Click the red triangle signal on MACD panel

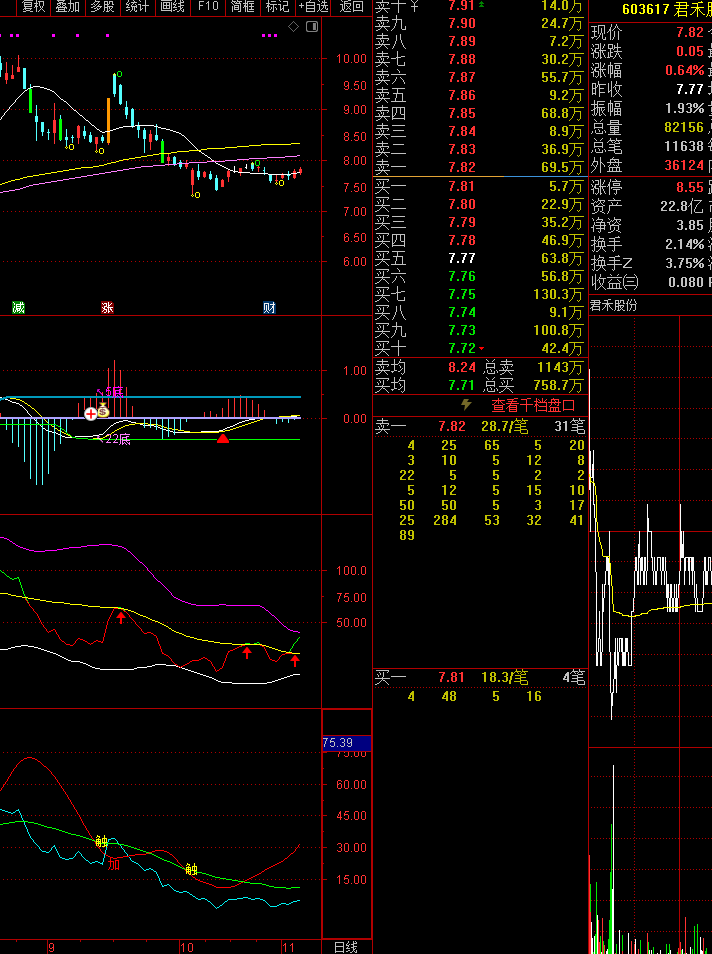click(x=223, y=437)
